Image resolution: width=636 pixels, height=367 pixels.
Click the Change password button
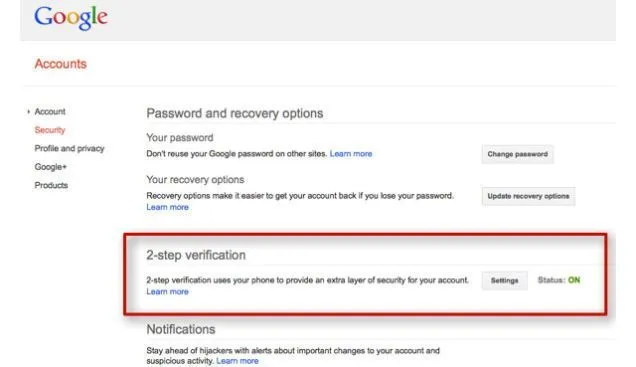click(518, 154)
